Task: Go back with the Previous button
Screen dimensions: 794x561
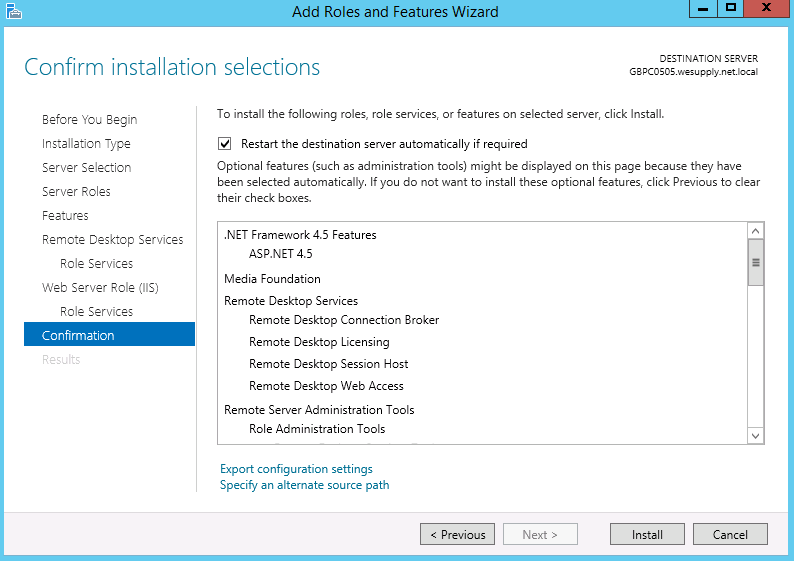Action: [457, 534]
